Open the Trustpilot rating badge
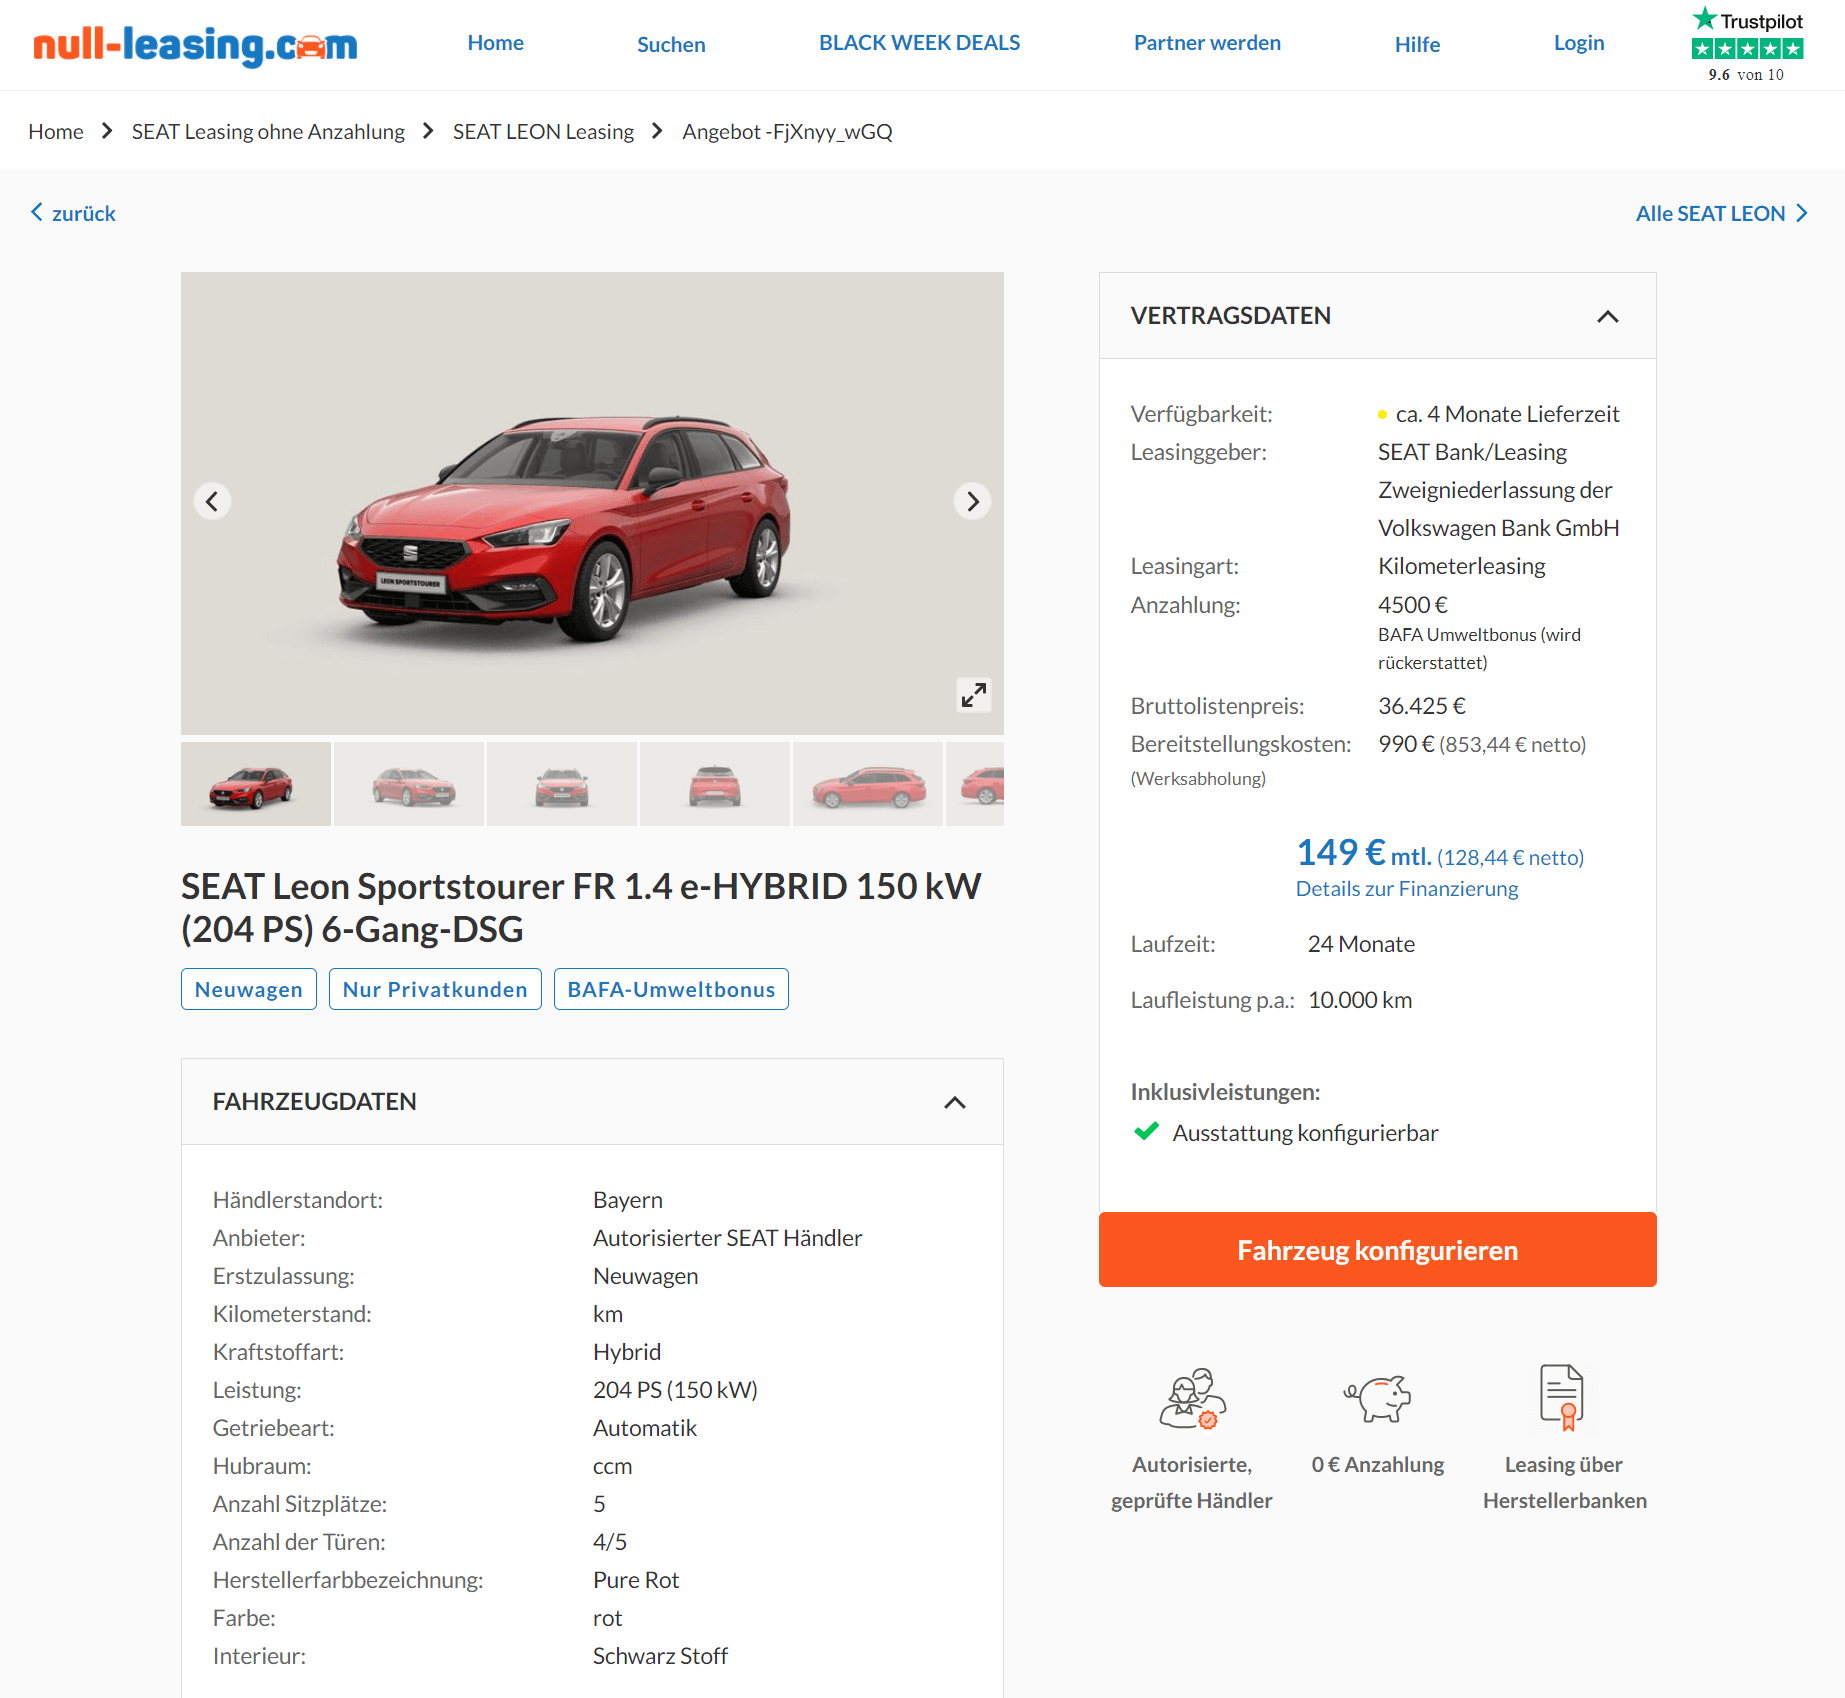Screen dimensions: 1845x1698 (1747, 45)
